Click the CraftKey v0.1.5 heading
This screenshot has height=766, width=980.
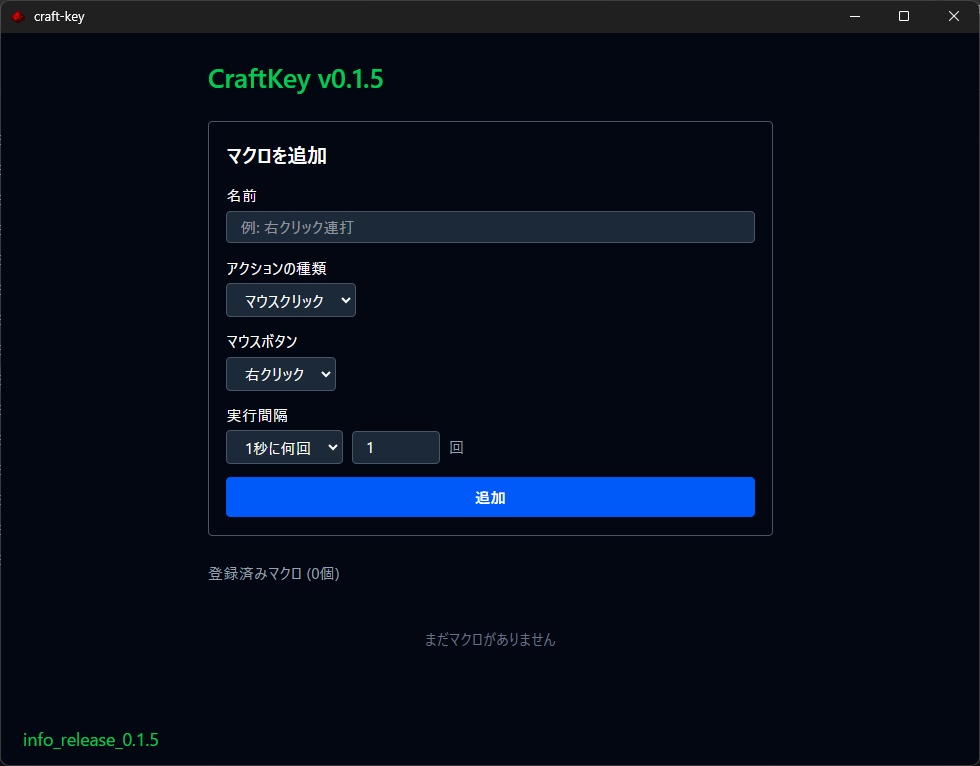tap(295, 79)
